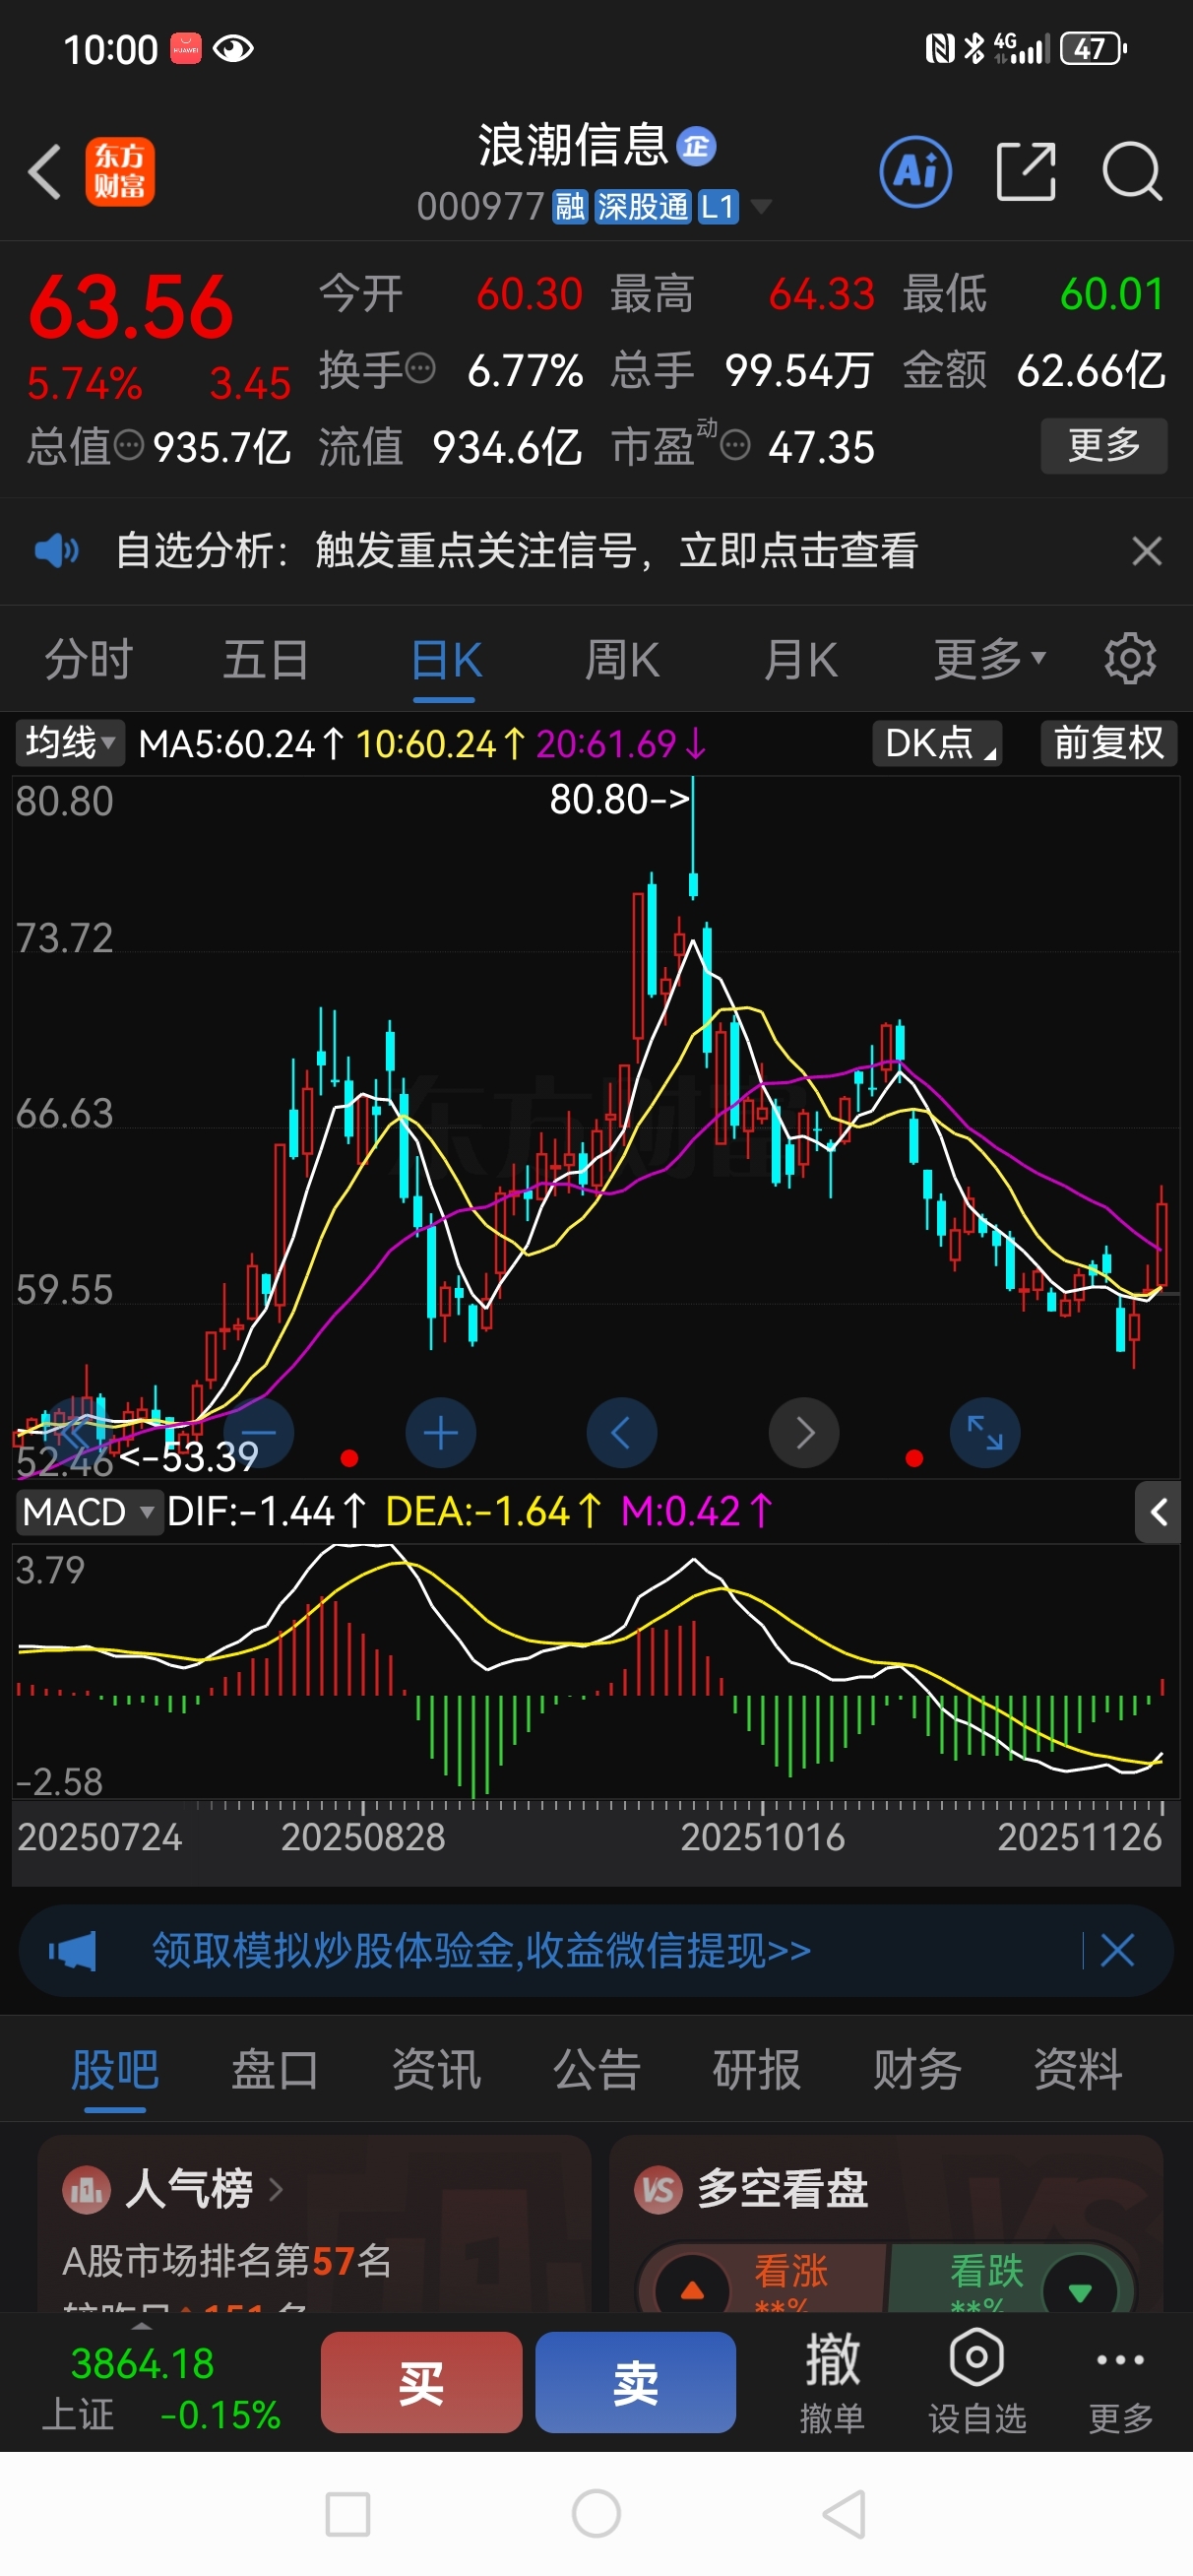Zoom in chart with plus button
1193x2576 pixels.
click(x=440, y=1433)
